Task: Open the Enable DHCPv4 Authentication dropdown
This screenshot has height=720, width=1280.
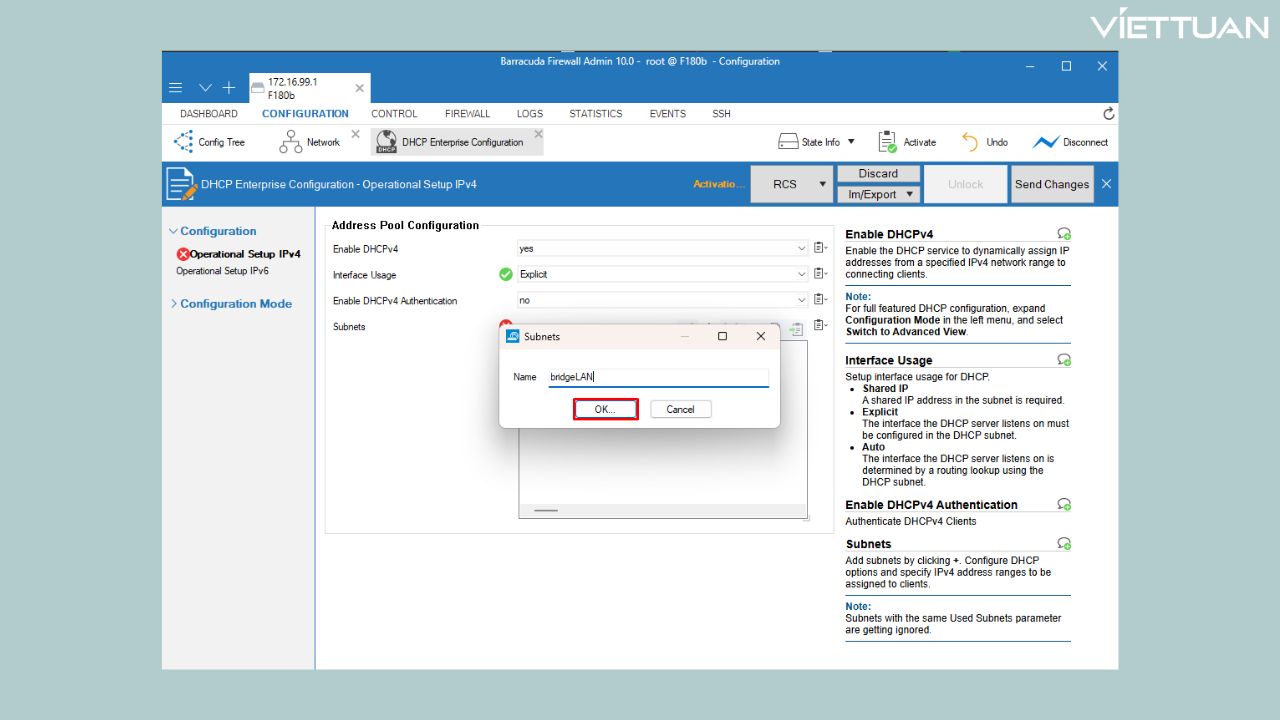Action: pos(801,300)
